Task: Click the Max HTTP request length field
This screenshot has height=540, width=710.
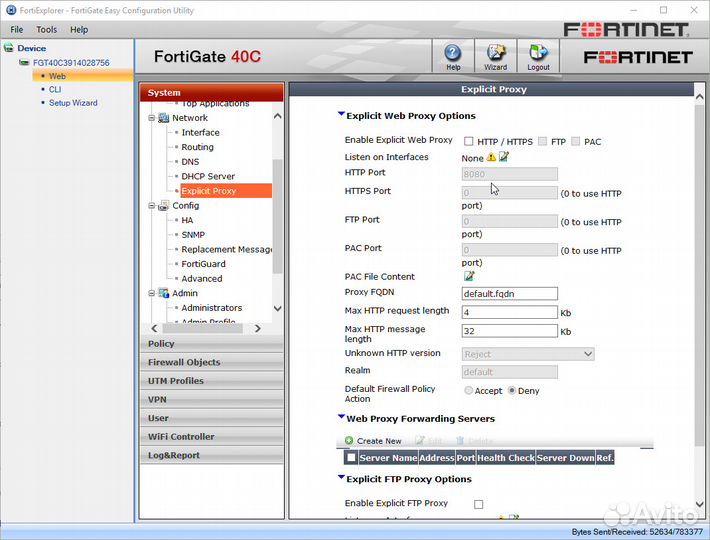Action: pos(509,312)
